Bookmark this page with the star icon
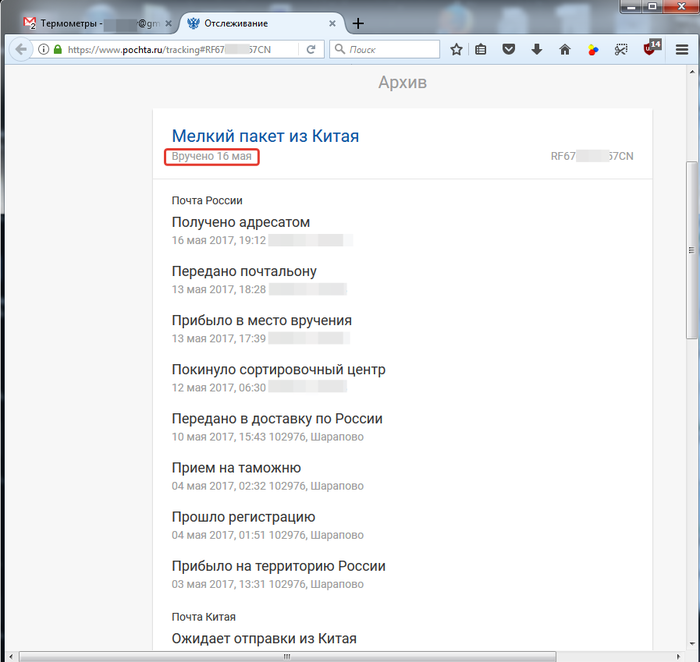The height and width of the screenshot is (662, 700). point(456,49)
